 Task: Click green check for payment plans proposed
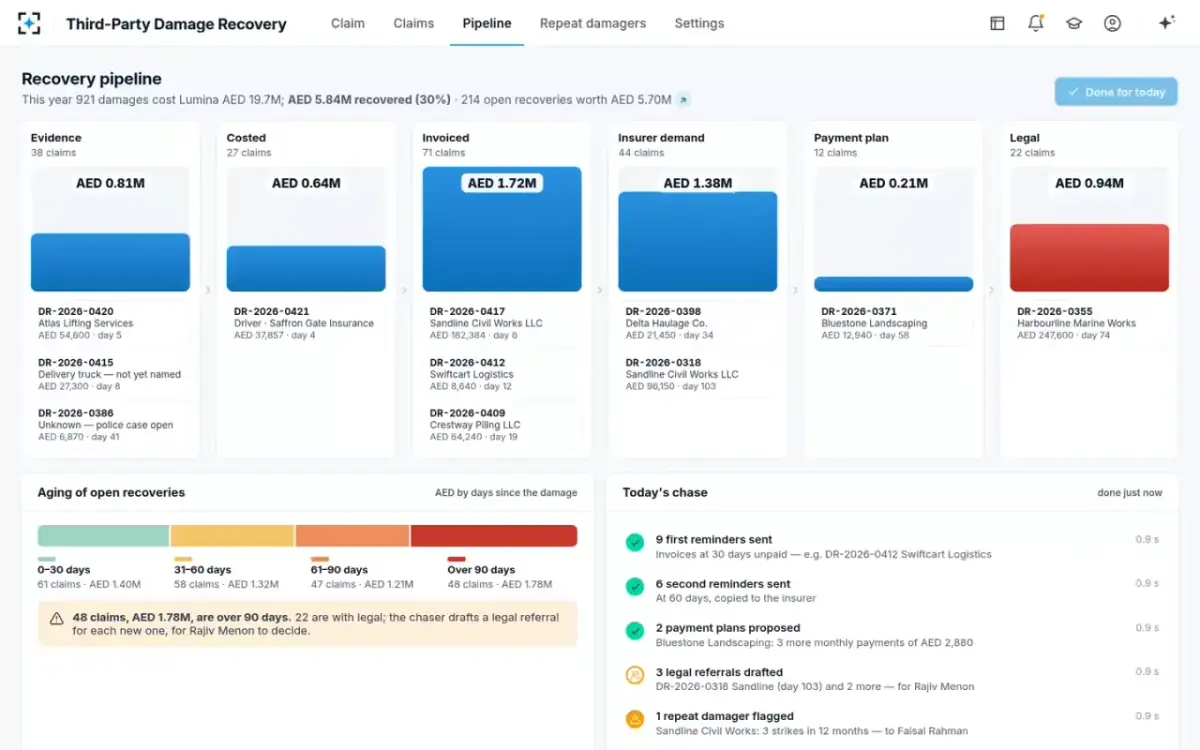click(x=634, y=631)
